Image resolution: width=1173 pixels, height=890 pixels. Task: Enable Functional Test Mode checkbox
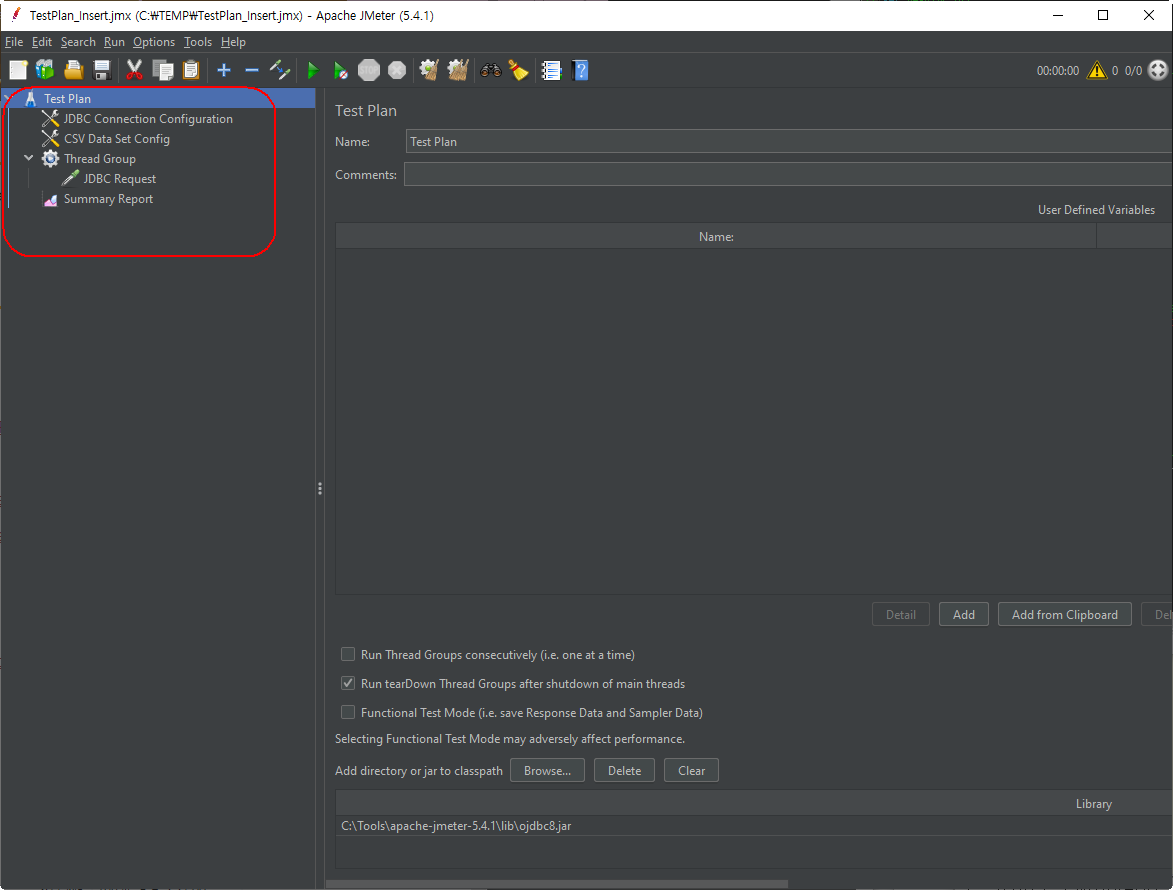348,712
